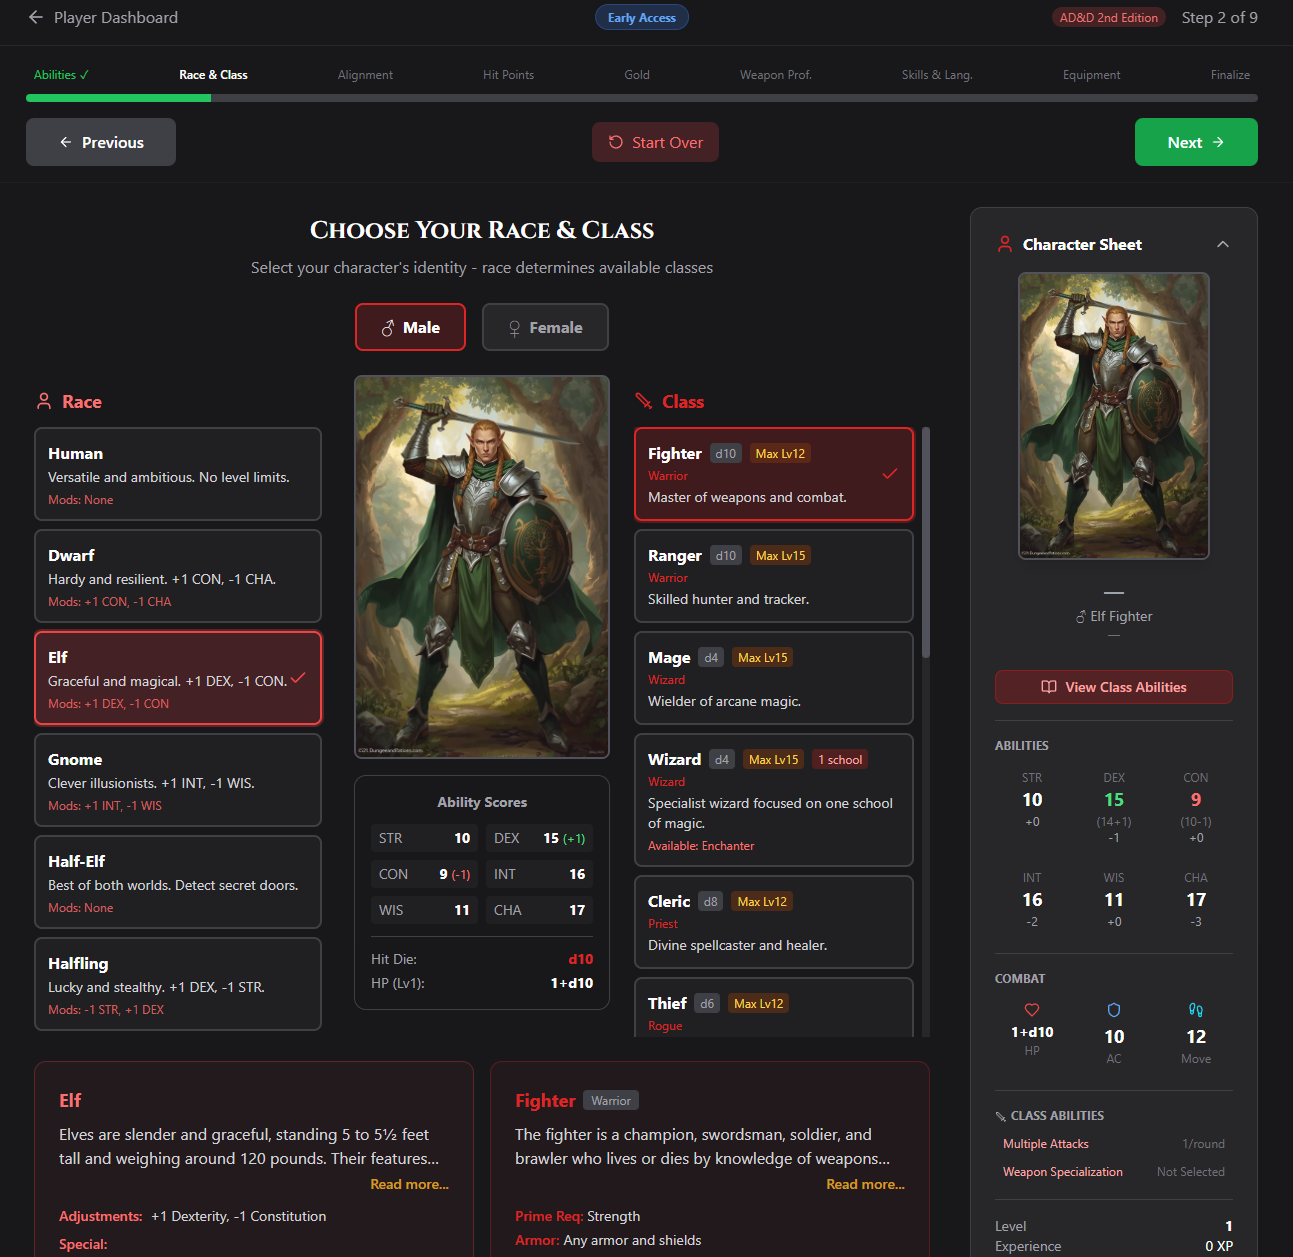
Task: Click the back arrow to Player Dashboard
Action: pyautogui.click(x=36, y=17)
